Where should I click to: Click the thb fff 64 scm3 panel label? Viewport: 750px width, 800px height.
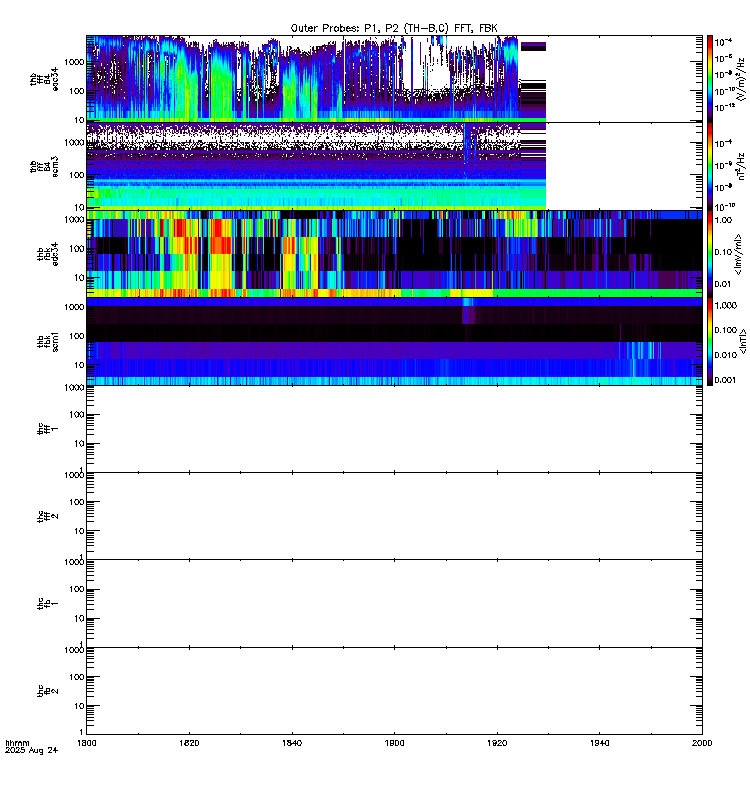point(44,166)
